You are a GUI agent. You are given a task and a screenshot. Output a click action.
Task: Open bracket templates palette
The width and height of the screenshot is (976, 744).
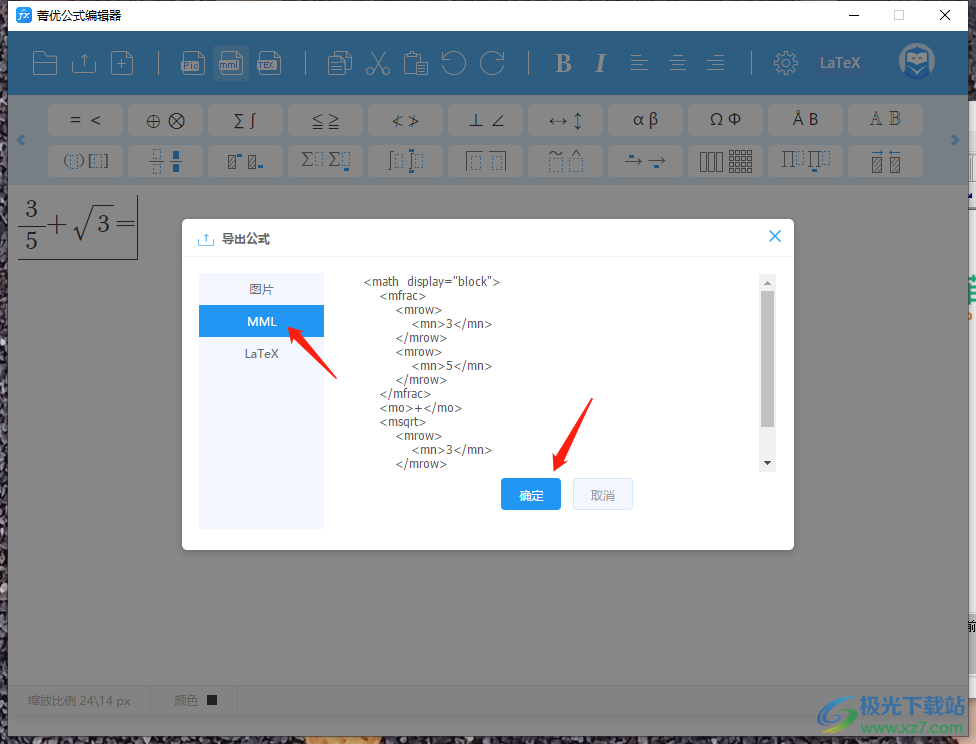pos(85,161)
